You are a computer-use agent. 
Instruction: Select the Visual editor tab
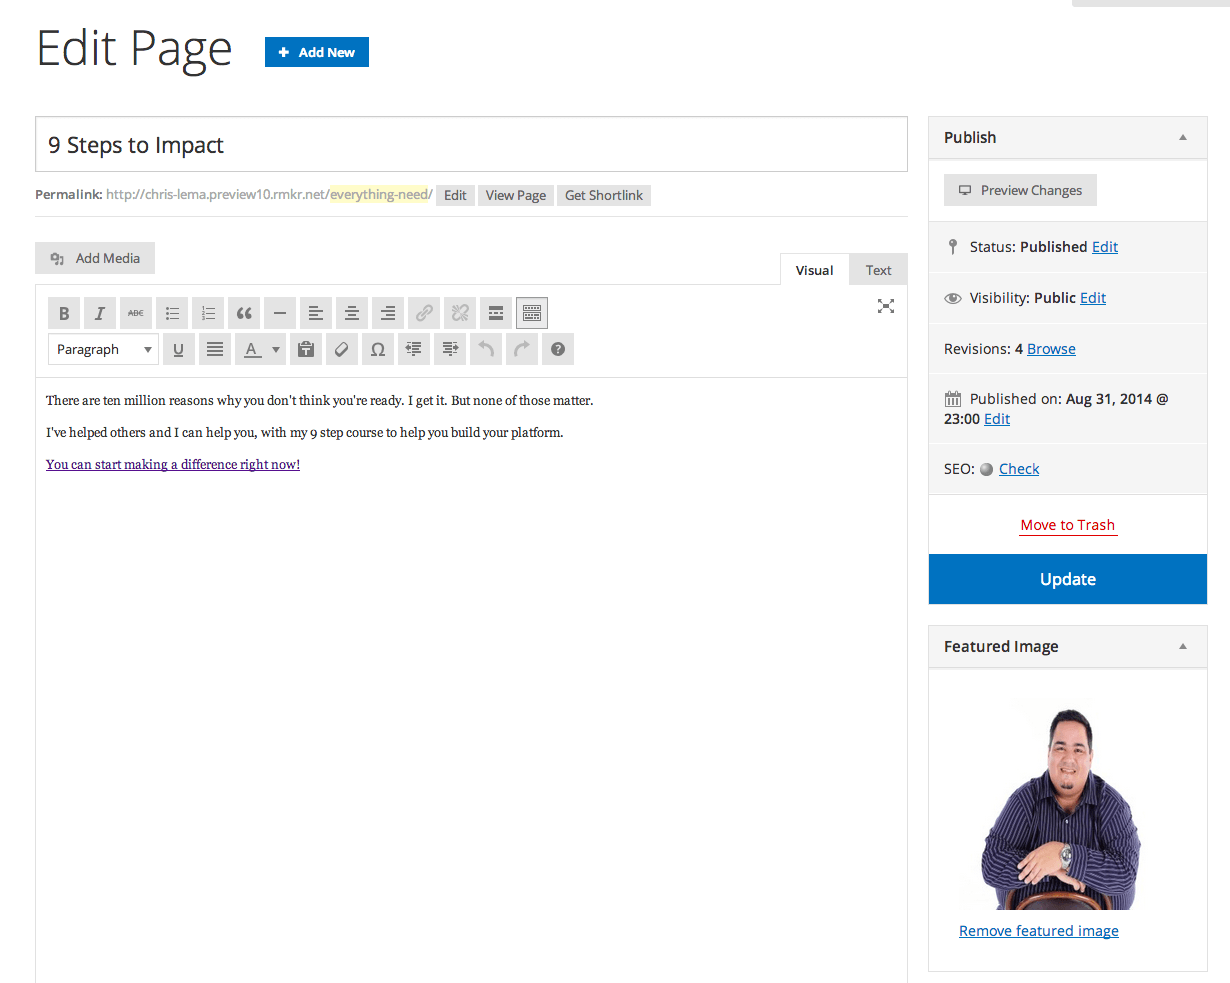coord(813,269)
